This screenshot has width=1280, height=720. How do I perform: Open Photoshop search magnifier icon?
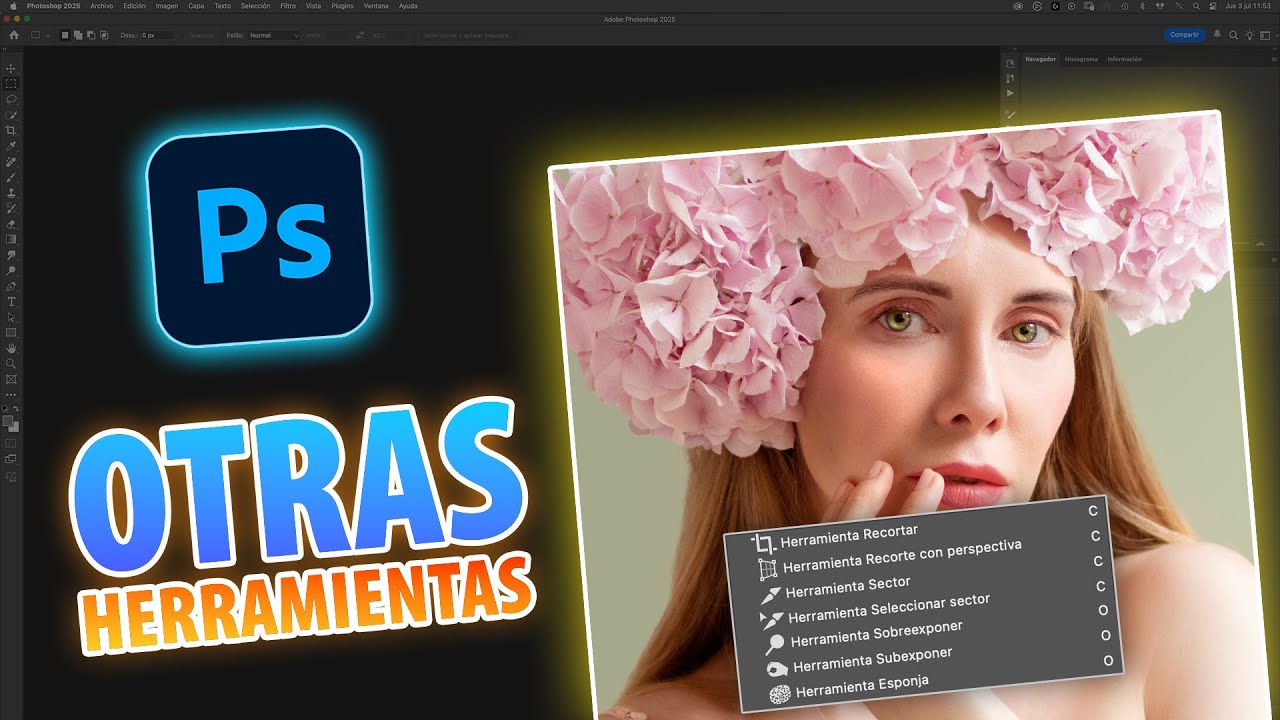(1234, 35)
